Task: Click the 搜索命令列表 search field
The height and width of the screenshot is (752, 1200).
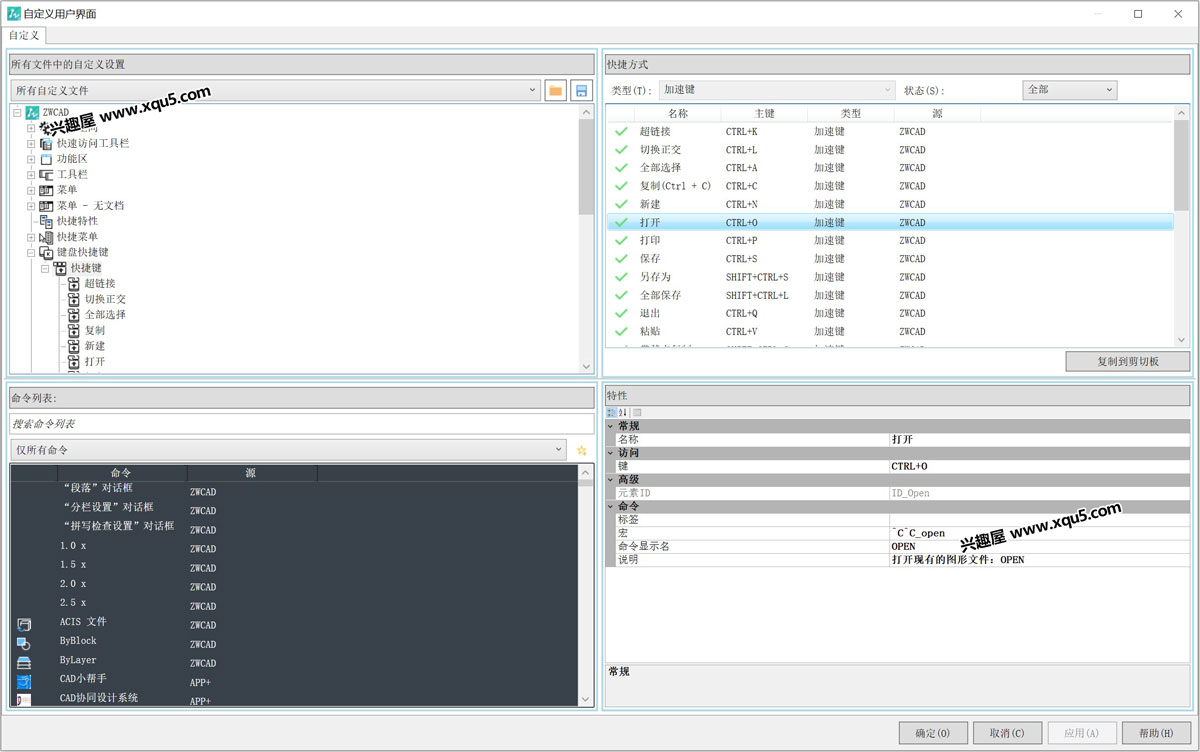Action: click(x=302, y=424)
